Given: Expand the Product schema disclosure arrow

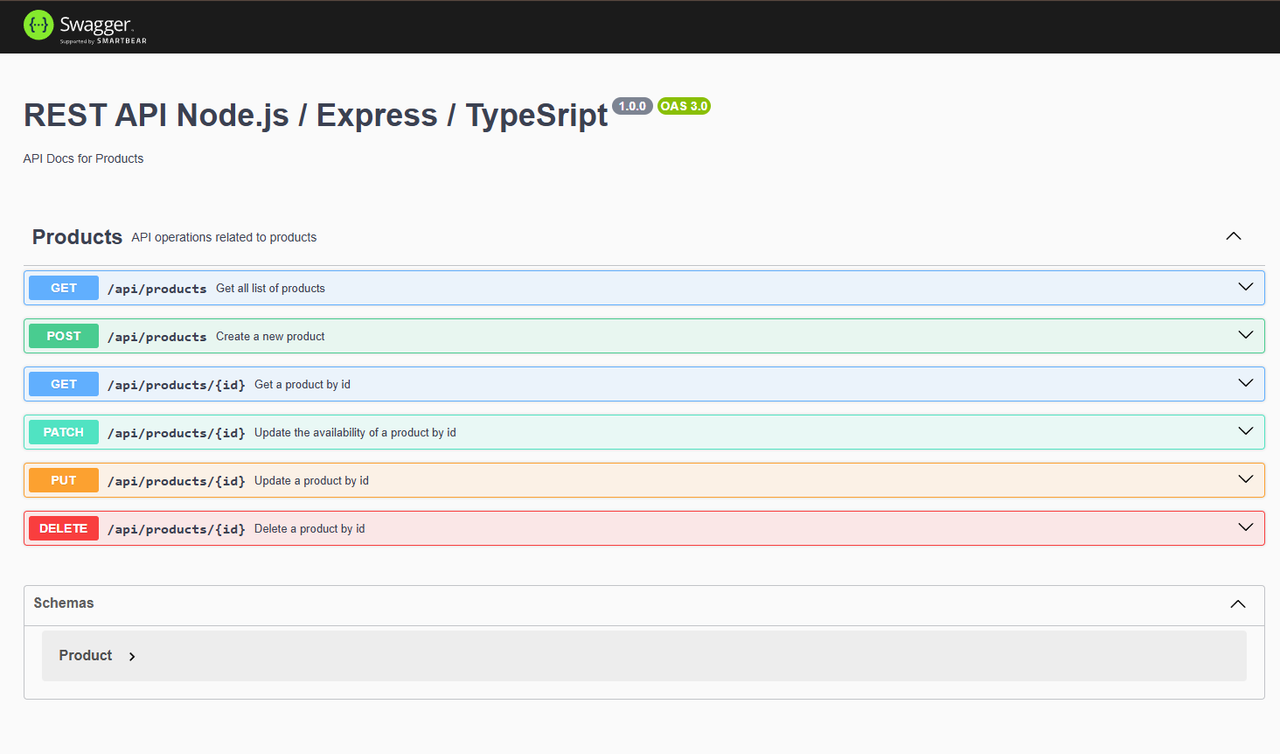Looking at the screenshot, I should pyautogui.click(x=131, y=656).
